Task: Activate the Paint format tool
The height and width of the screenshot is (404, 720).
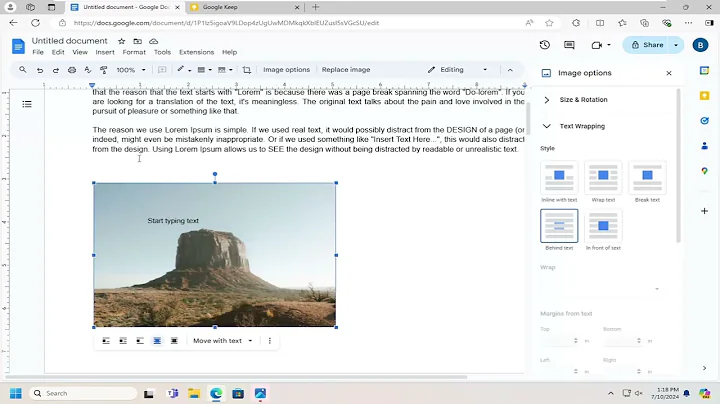Action: (104, 70)
